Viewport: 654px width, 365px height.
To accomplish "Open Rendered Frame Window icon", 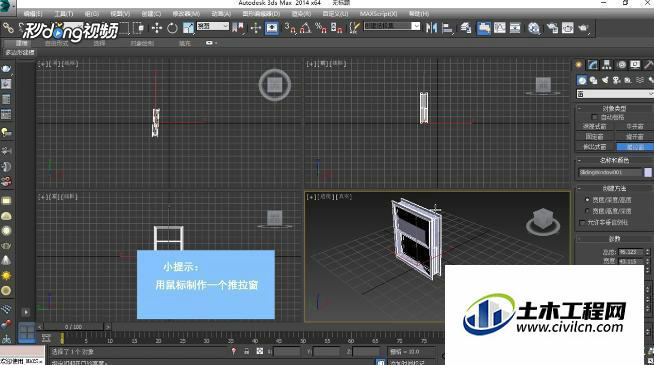I will (x=567, y=28).
